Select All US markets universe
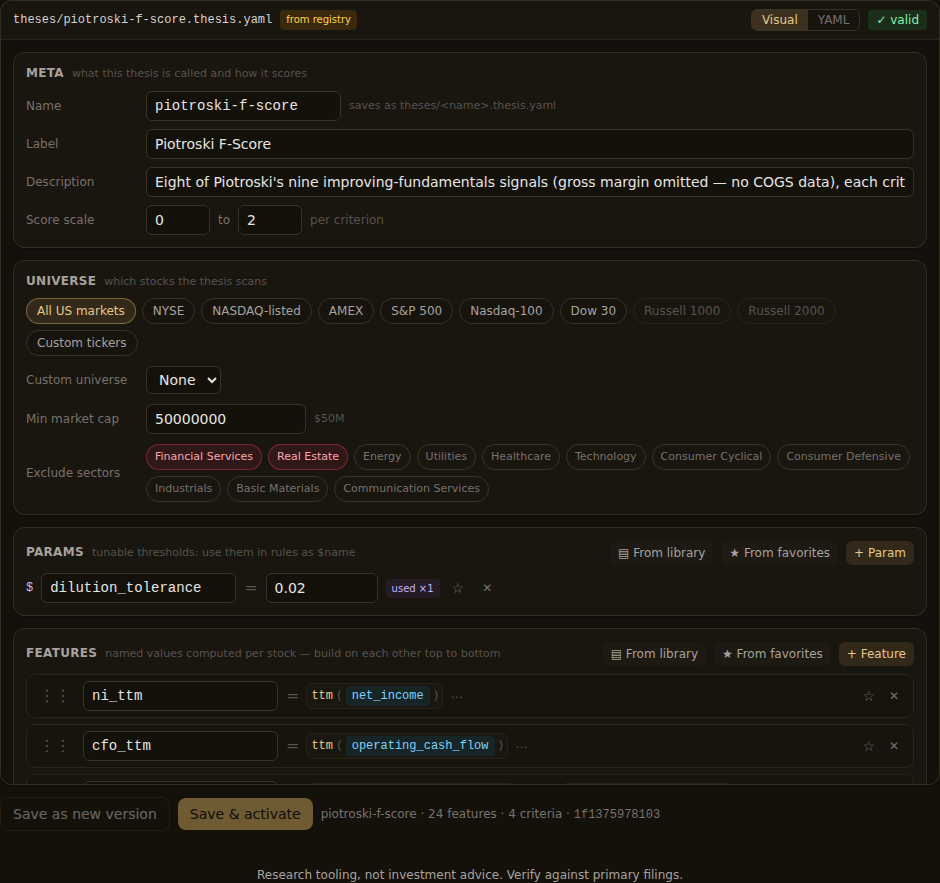This screenshot has height=883, width=940. pos(81,311)
